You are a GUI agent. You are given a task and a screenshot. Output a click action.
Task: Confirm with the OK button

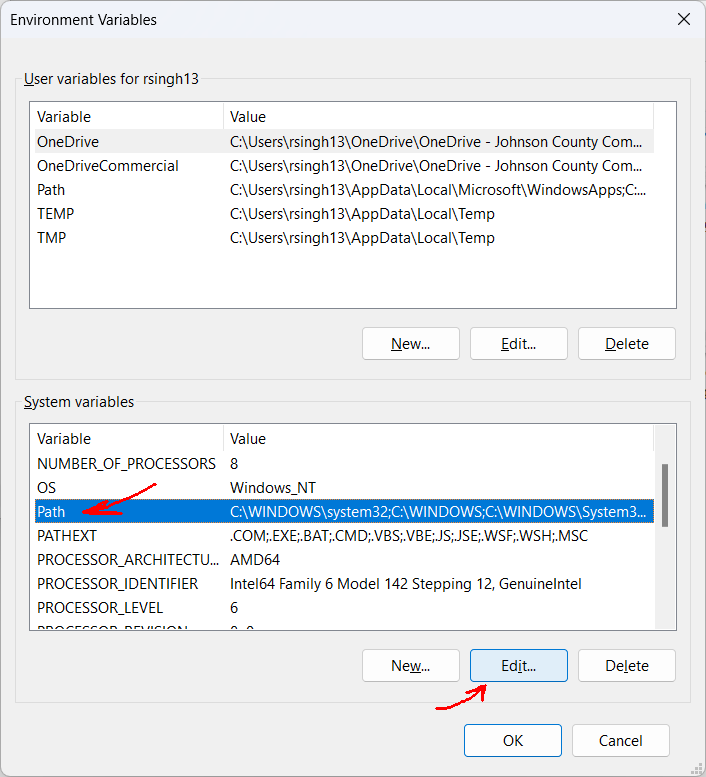513,740
